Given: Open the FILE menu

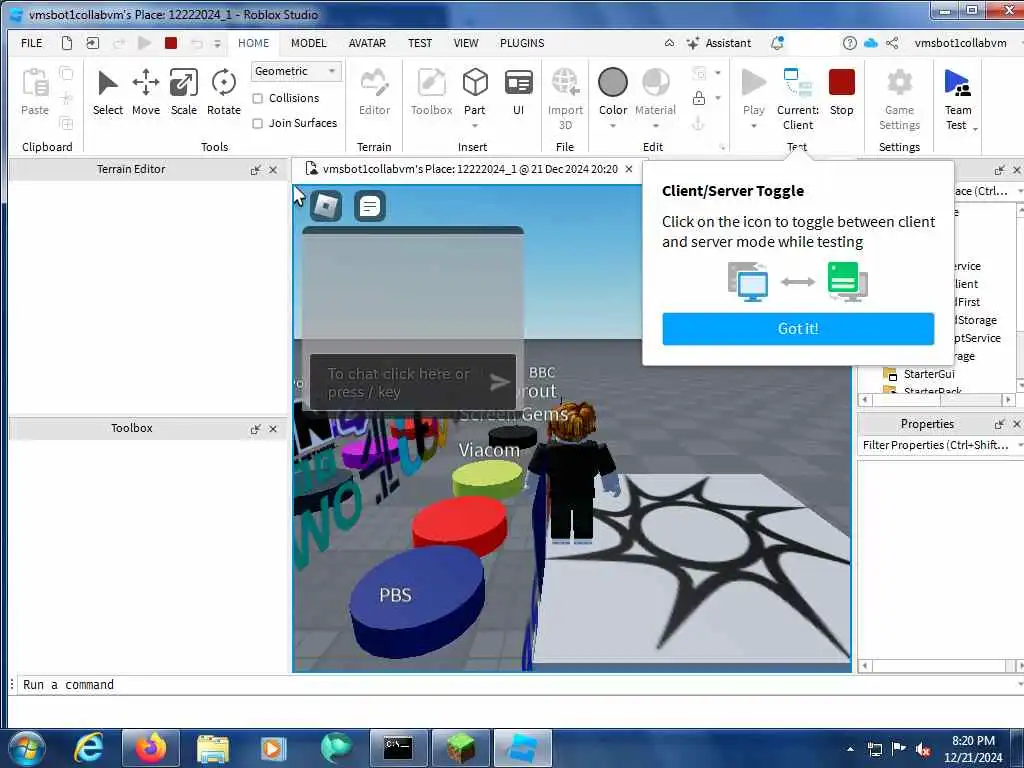Looking at the screenshot, I should (x=31, y=43).
